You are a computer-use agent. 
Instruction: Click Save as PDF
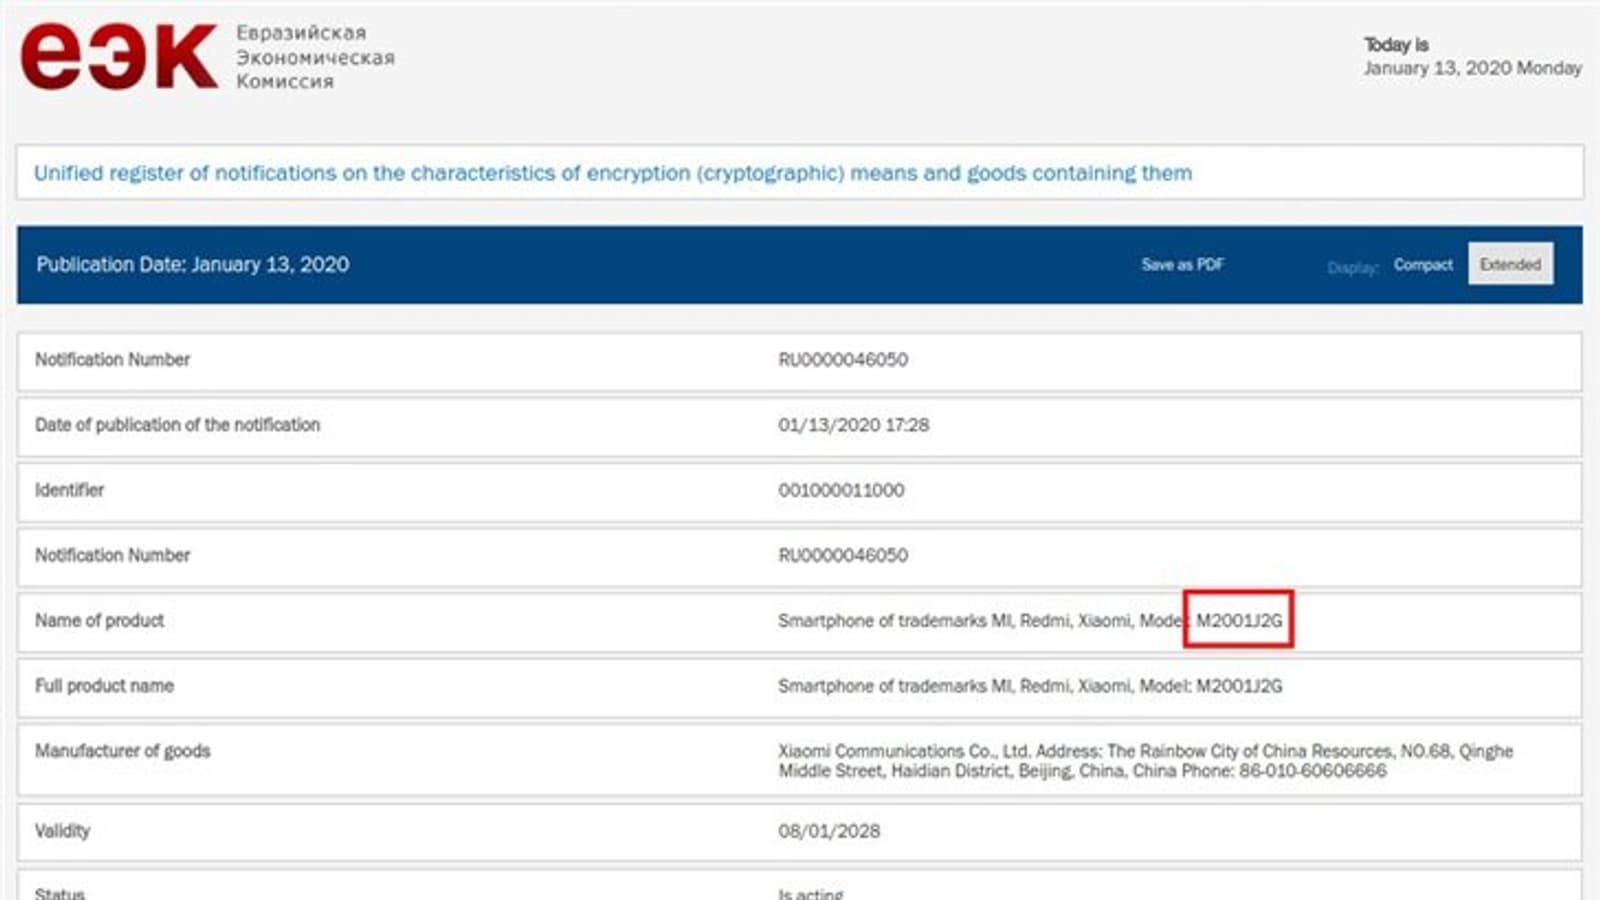point(1182,264)
